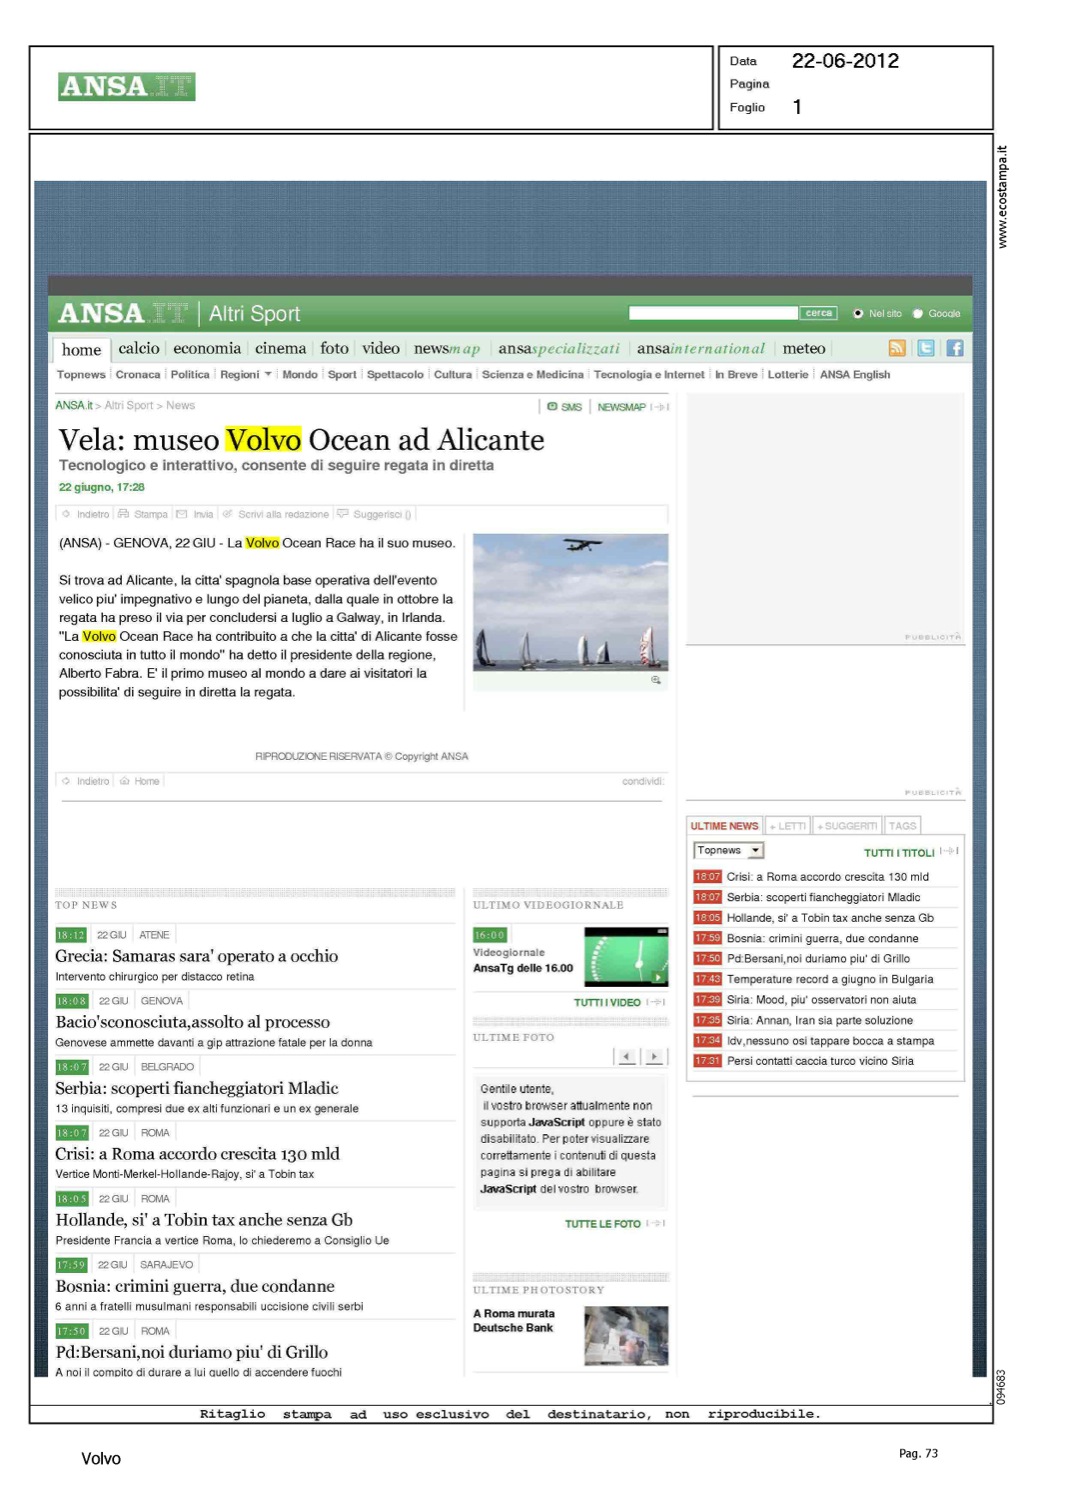1069x1500 pixels.
Task: Open the RSS feed icon
Action: click(897, 348)
